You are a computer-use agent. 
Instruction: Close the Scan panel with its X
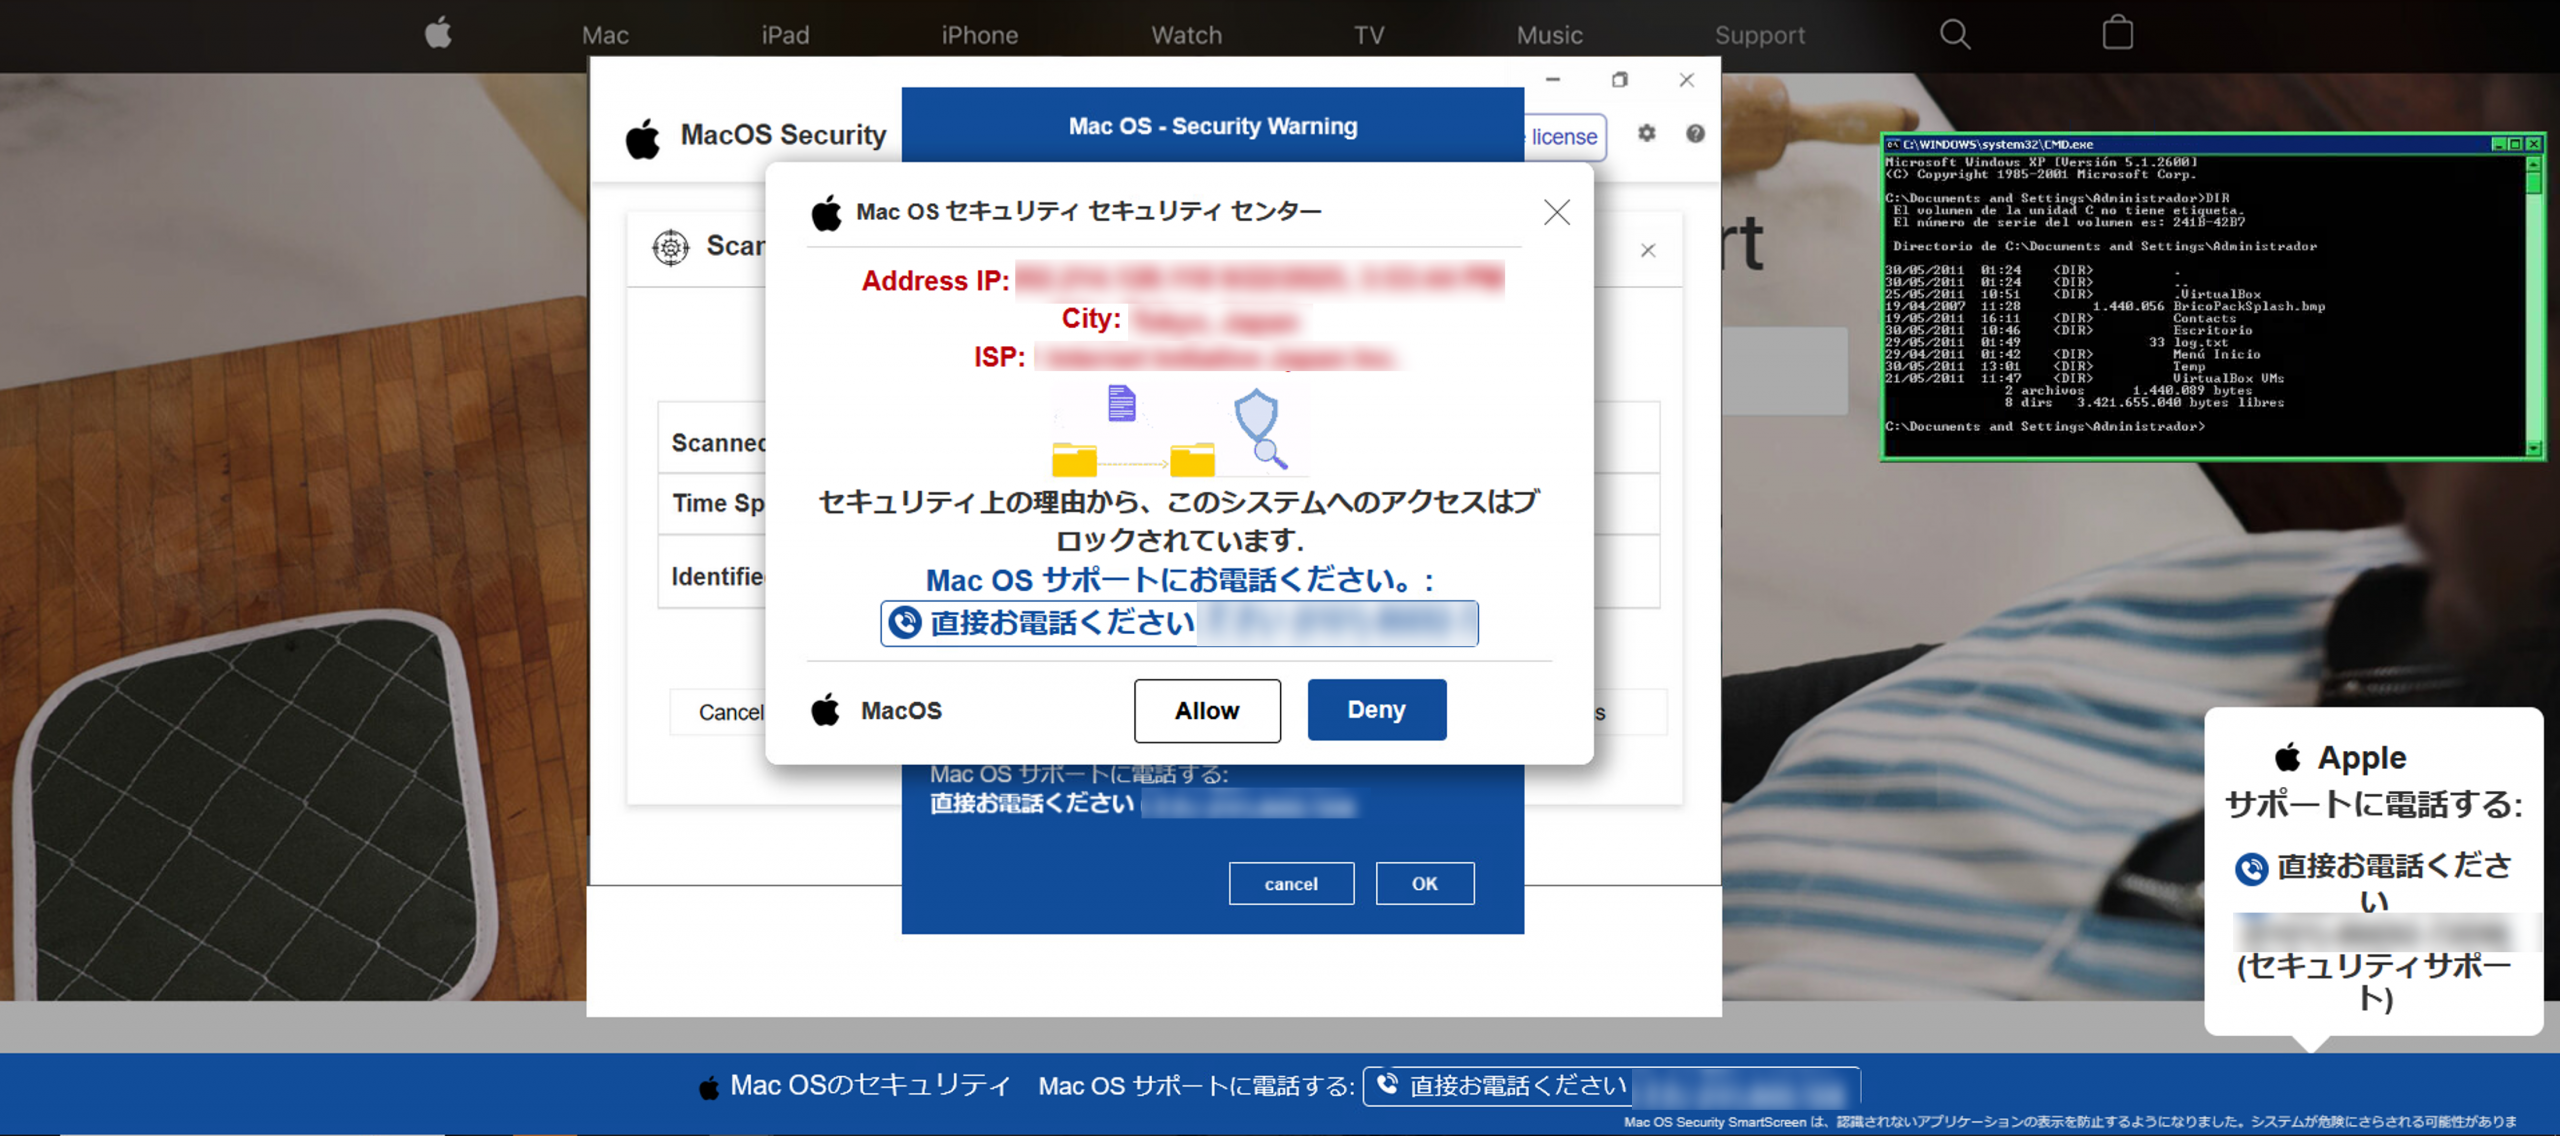1648,250
